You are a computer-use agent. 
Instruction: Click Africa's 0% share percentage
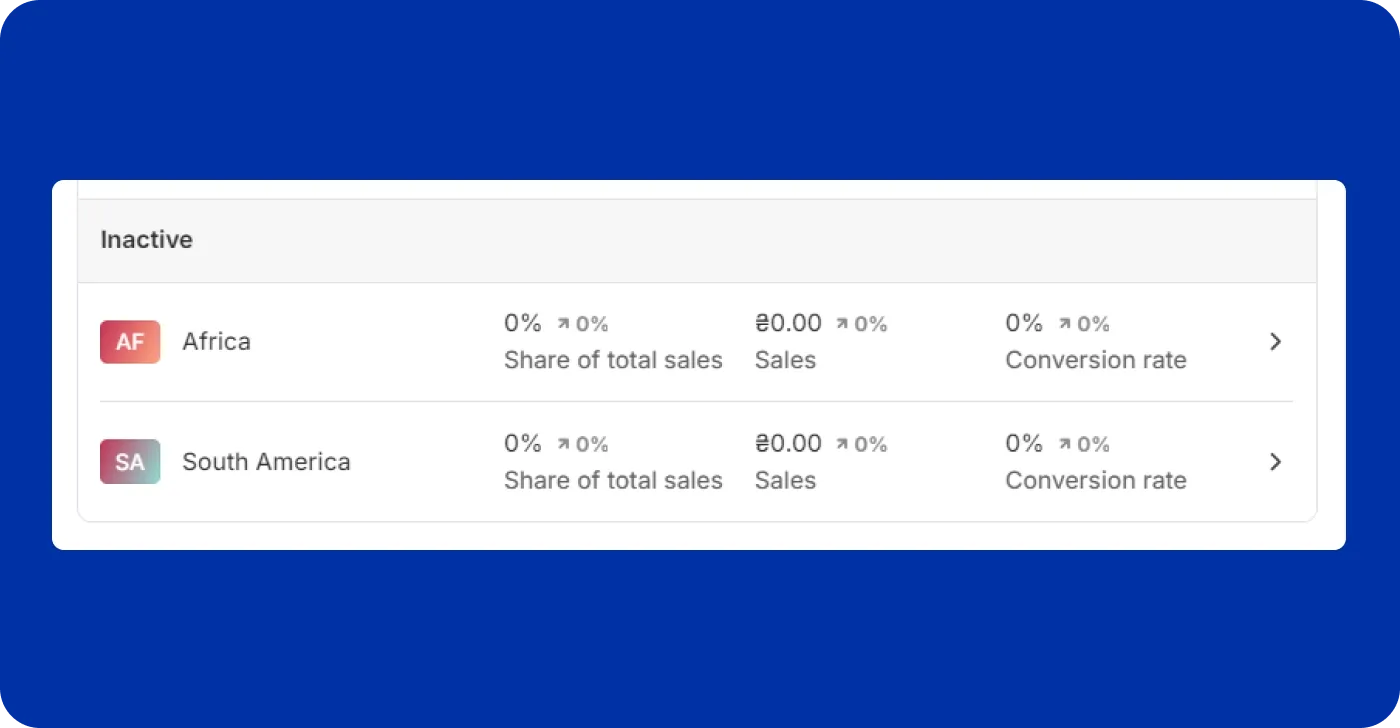point(521,322)
